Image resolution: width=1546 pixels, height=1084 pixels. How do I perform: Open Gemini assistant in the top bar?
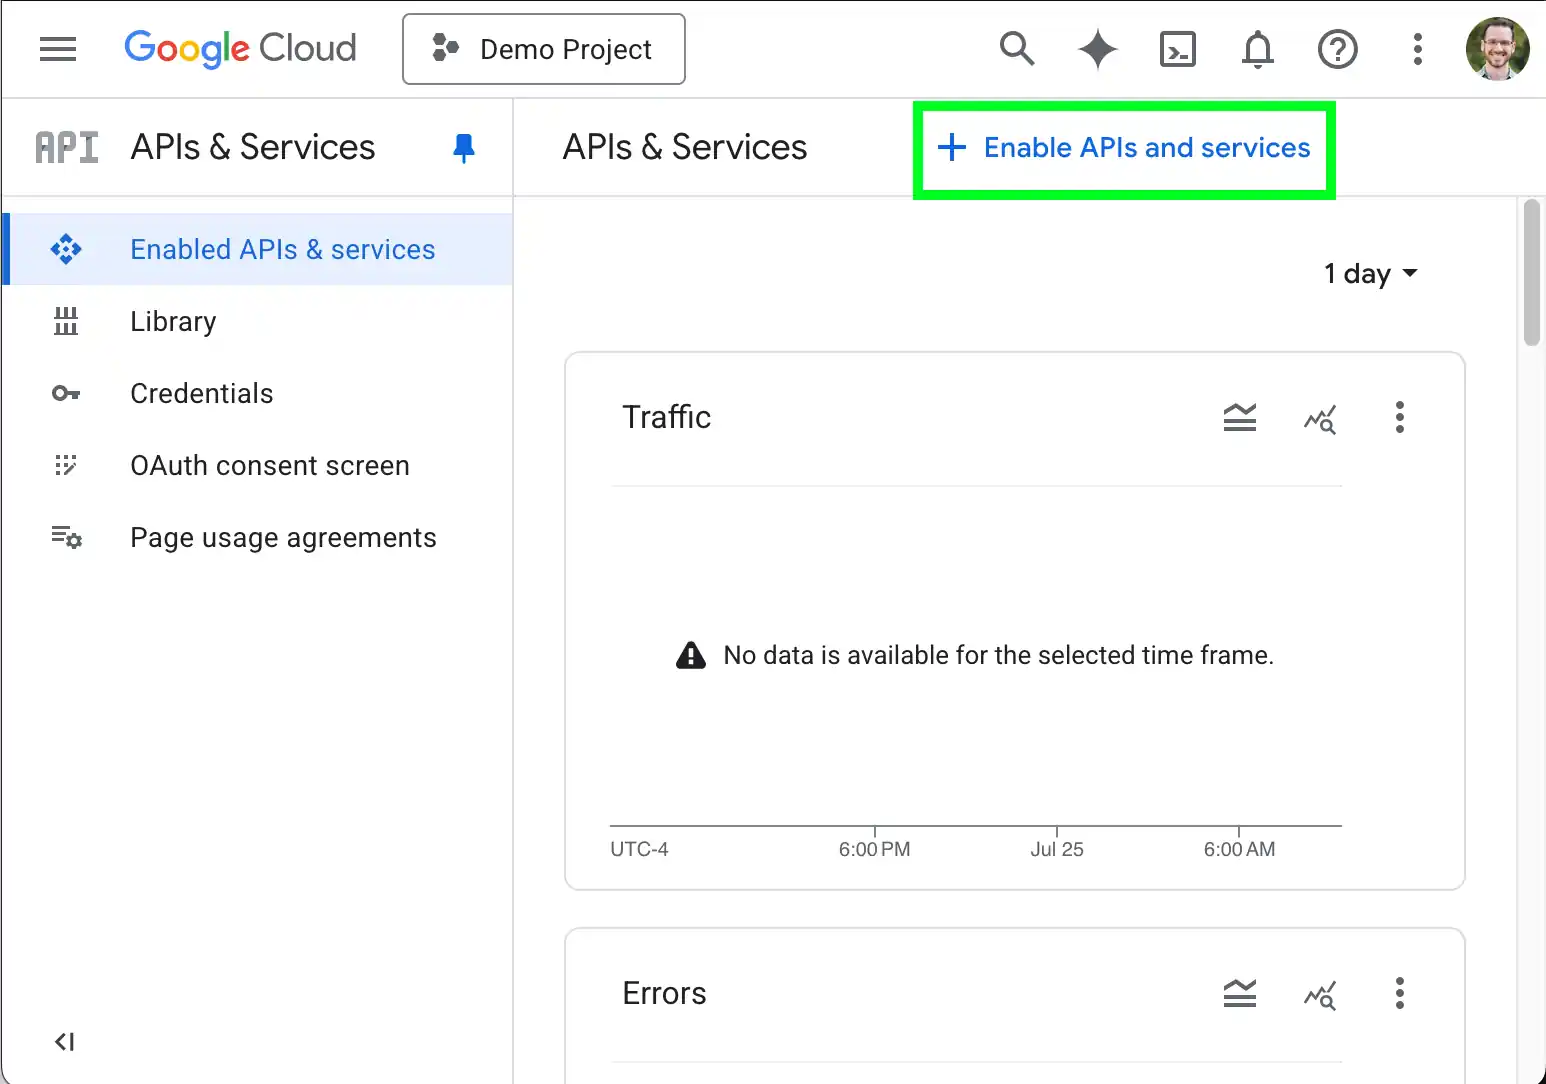pyautogui.click(x=1097, y=48)
